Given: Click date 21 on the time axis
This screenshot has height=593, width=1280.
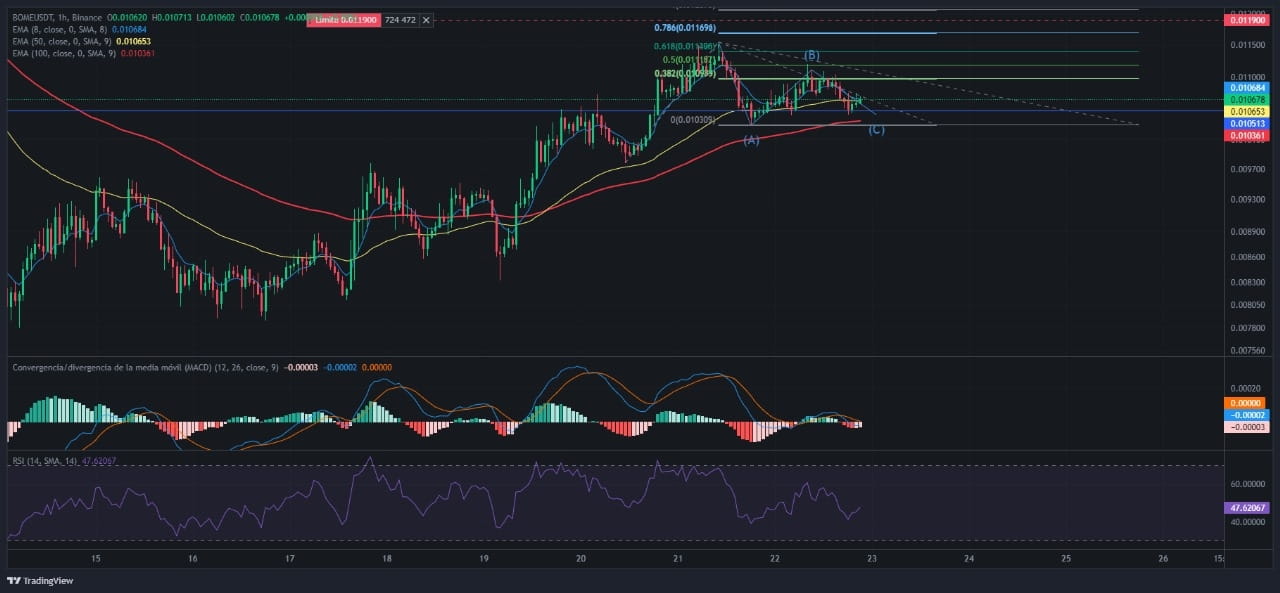Looking at the screenshot, I should point(677,559).
